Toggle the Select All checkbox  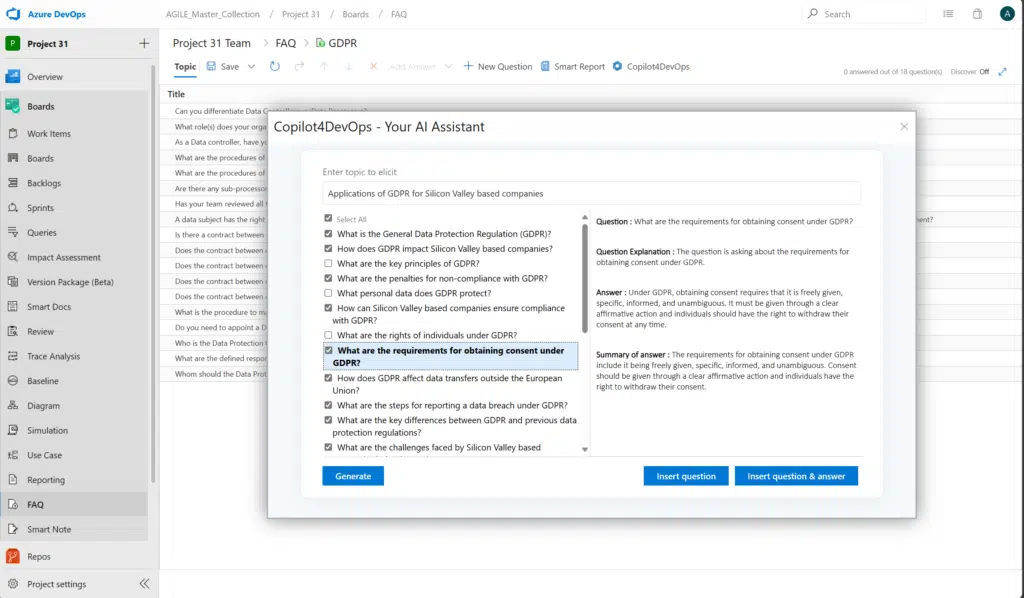(329, 219)
